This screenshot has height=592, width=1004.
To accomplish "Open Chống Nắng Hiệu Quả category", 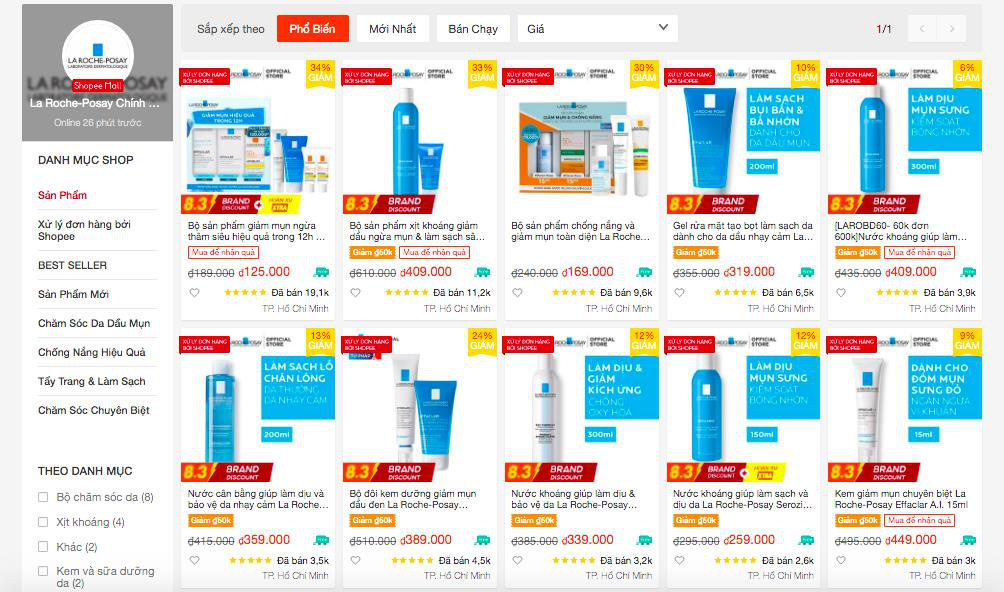I will click(92, 352).
